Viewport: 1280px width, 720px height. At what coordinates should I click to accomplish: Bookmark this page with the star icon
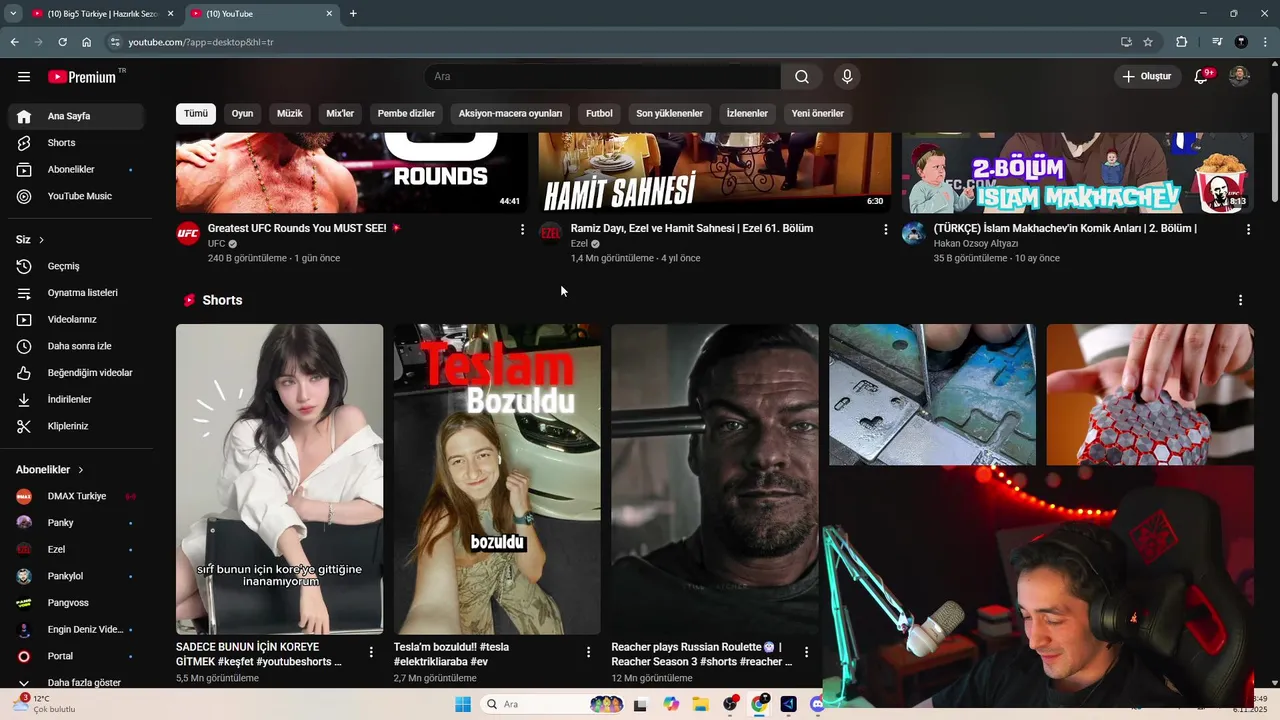click(x=1148, y=42)
